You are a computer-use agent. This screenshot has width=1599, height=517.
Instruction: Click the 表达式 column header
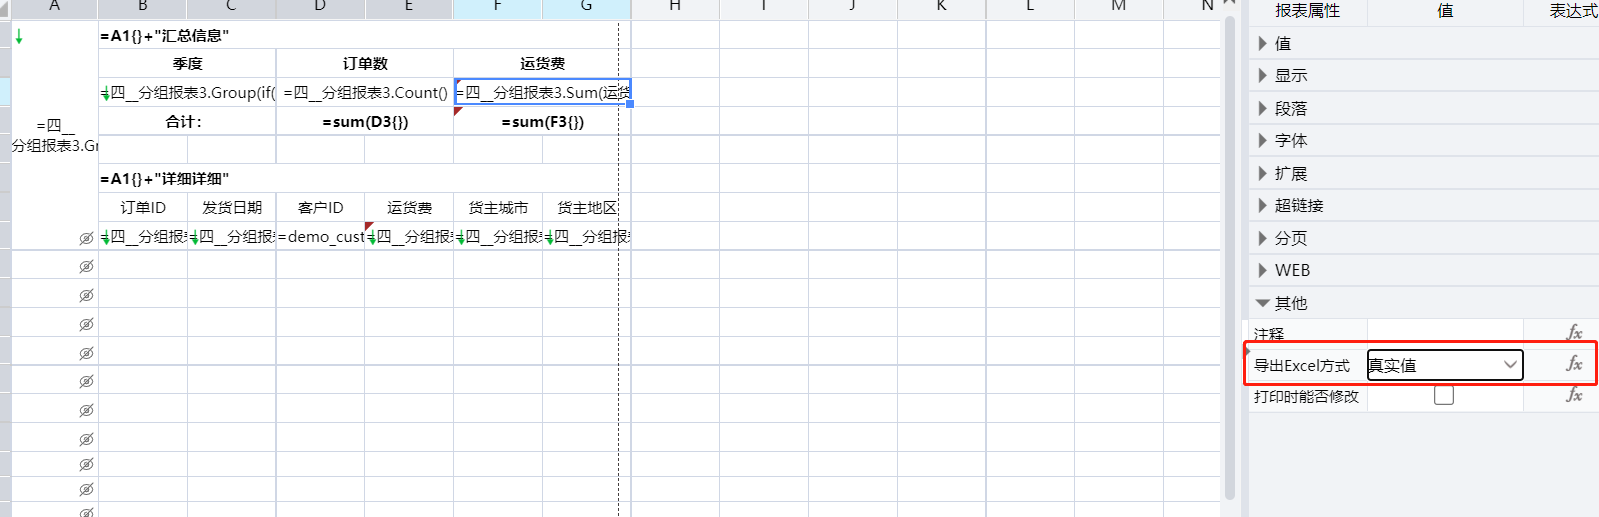1570,11
